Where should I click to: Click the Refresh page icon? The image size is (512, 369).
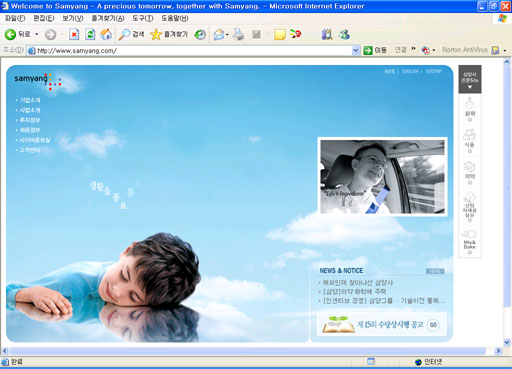(x=90, y=34)
